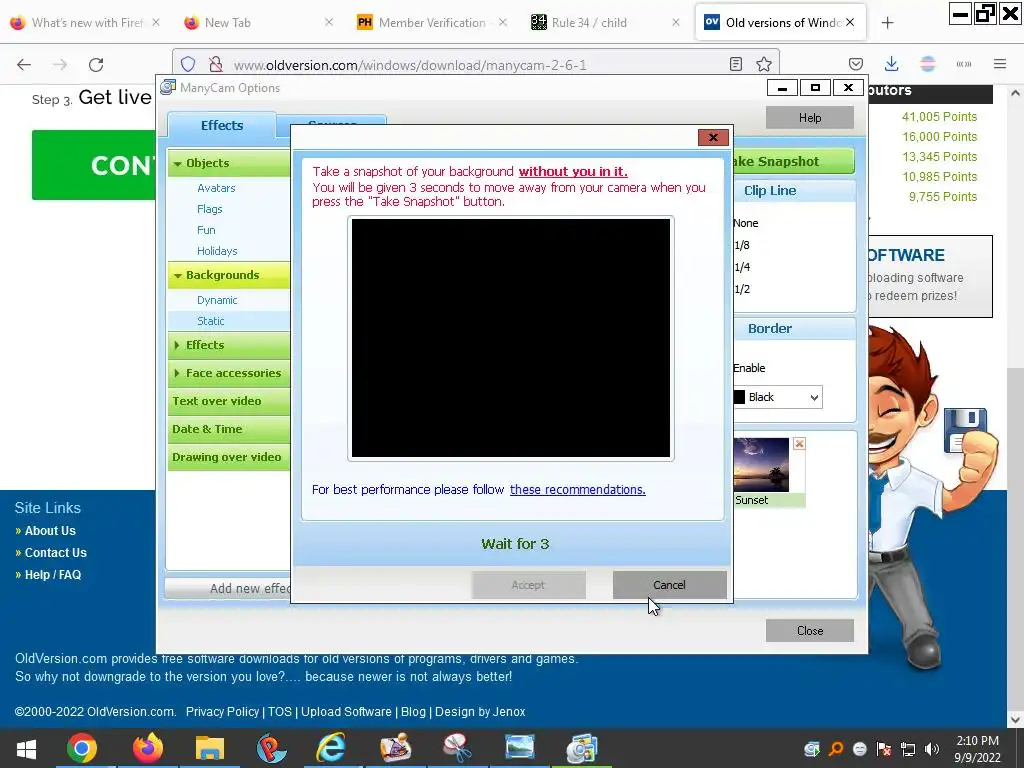The width and height of the screenshot is (1024, 768).
Task: Click the network tray icon
Action: pos(908,749)
